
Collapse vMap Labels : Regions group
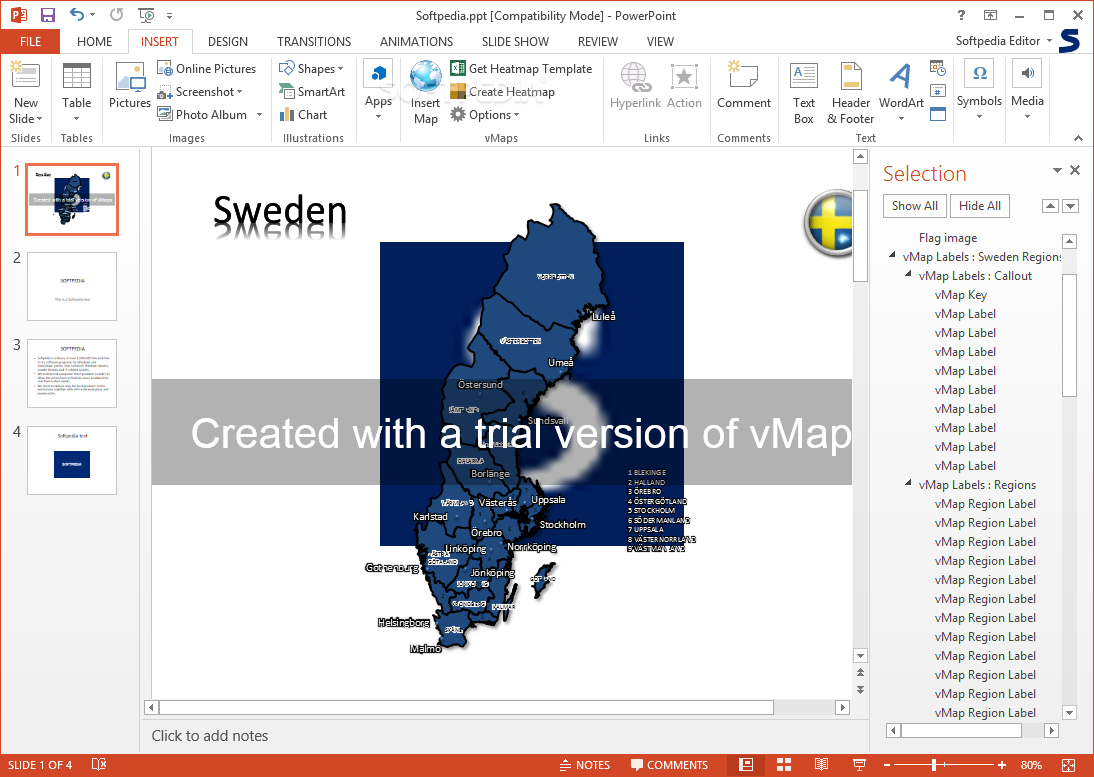coord(908,483)
